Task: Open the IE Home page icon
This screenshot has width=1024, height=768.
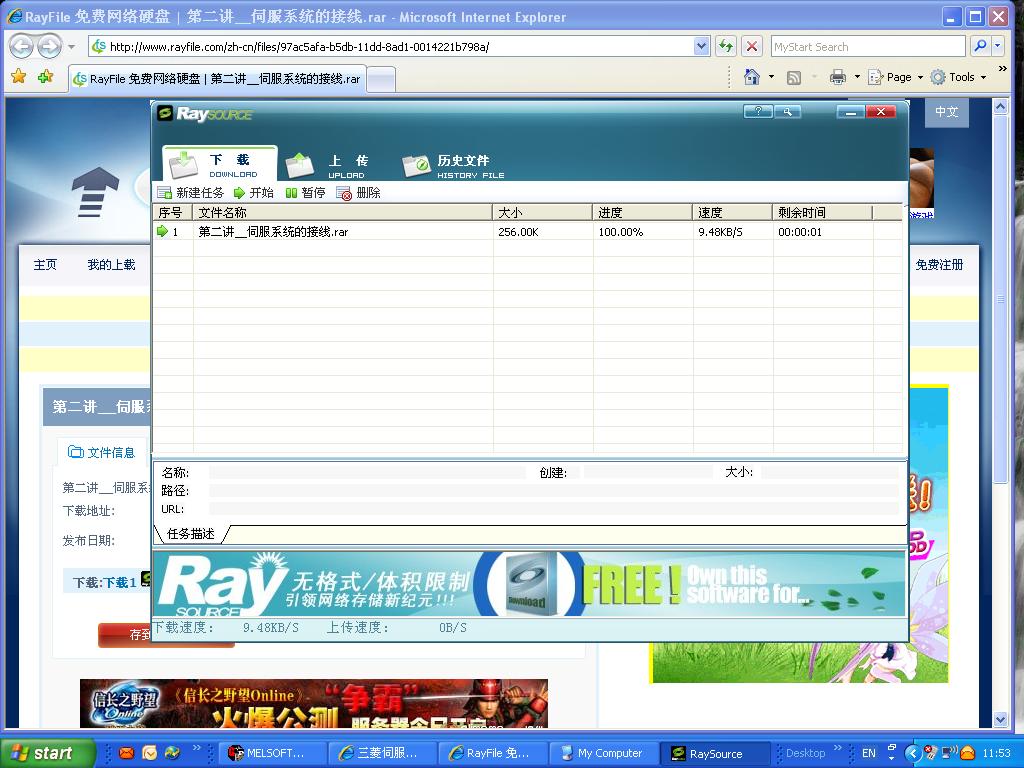Action: point(752,77)
